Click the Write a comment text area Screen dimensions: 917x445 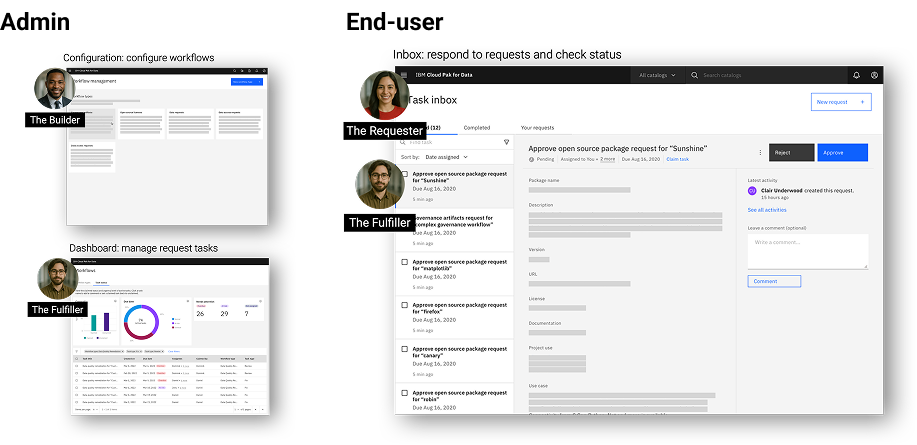[x=808, y=251]
